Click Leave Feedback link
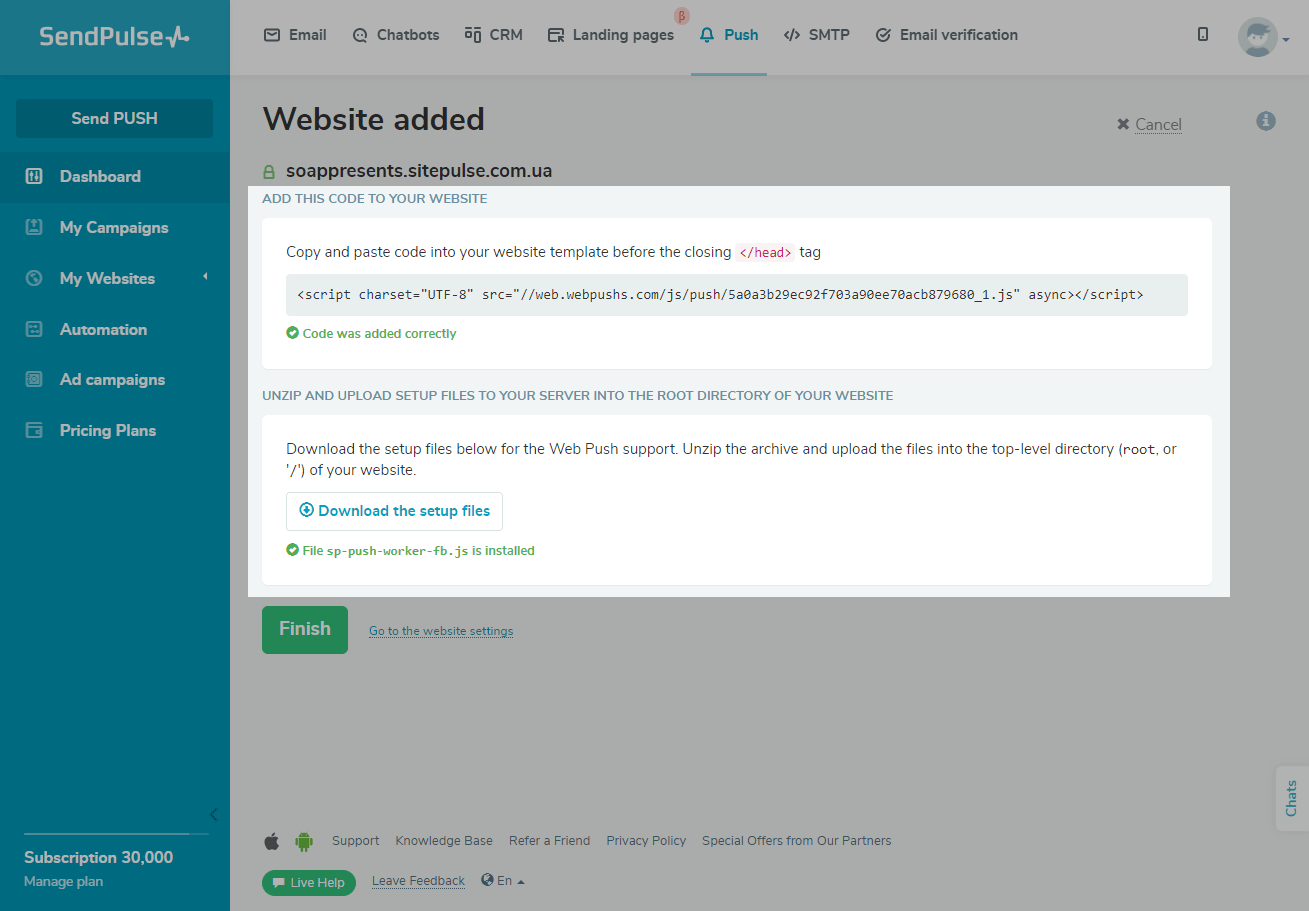The height and width of the screenshot is (911, 1309). click(x=418, y=881)
